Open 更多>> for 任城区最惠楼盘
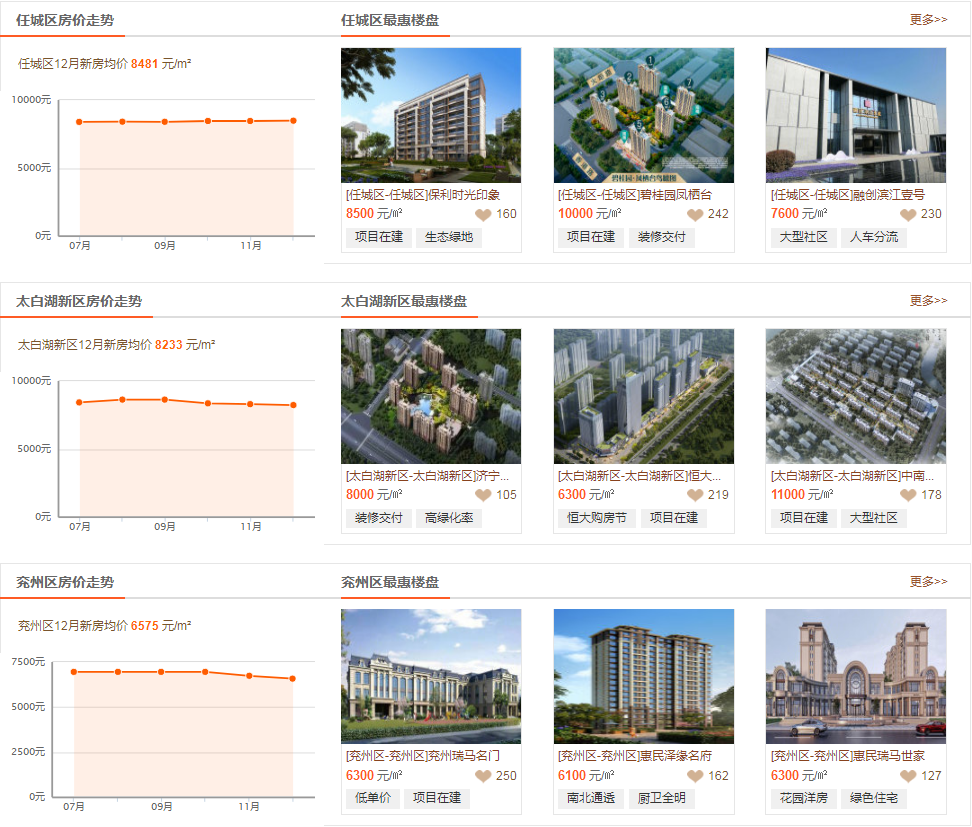The width and height of the screenshot is (972, 827). tap(929, 19)
